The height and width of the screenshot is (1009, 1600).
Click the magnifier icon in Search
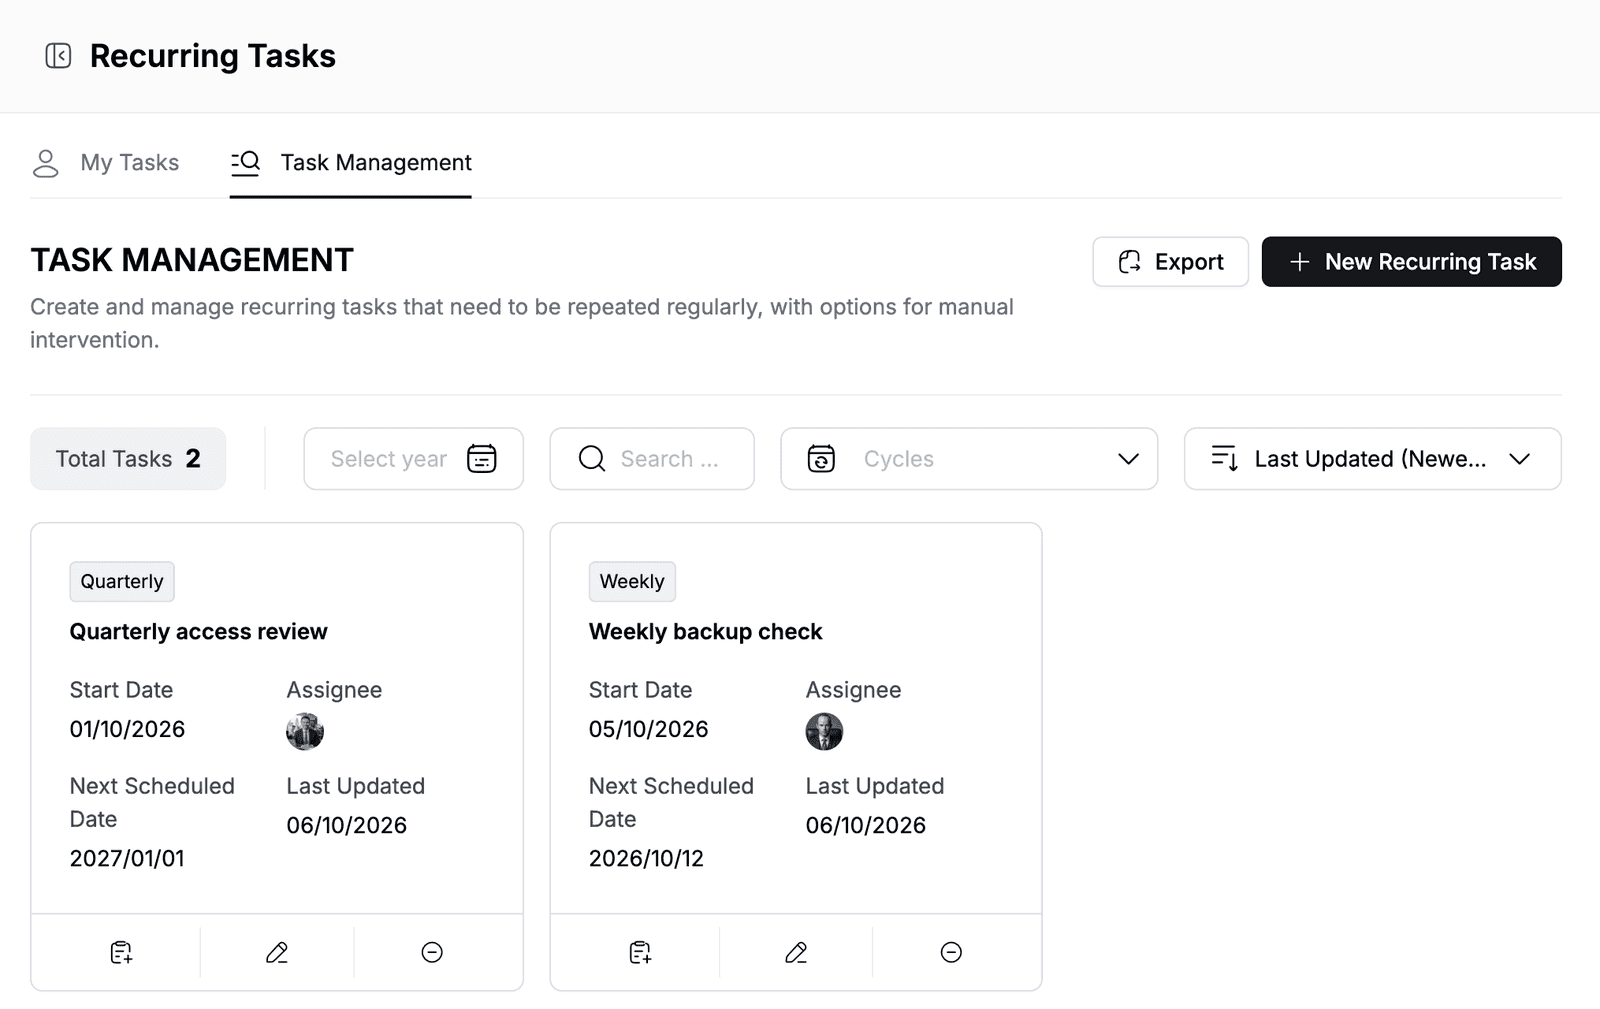[592, 459]
